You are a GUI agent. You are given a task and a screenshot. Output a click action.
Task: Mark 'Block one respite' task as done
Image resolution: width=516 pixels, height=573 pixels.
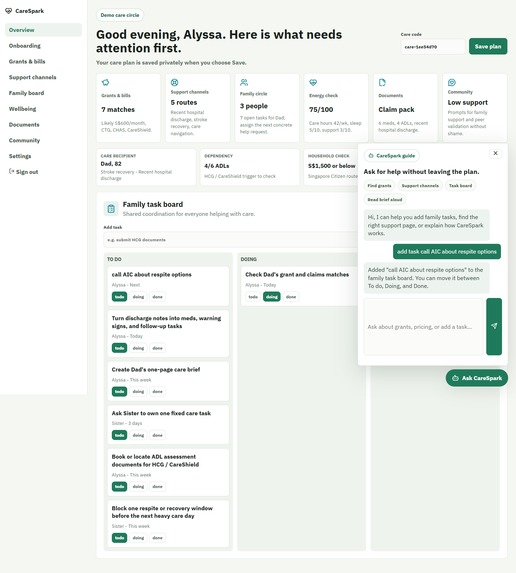[x=158, y=538]
